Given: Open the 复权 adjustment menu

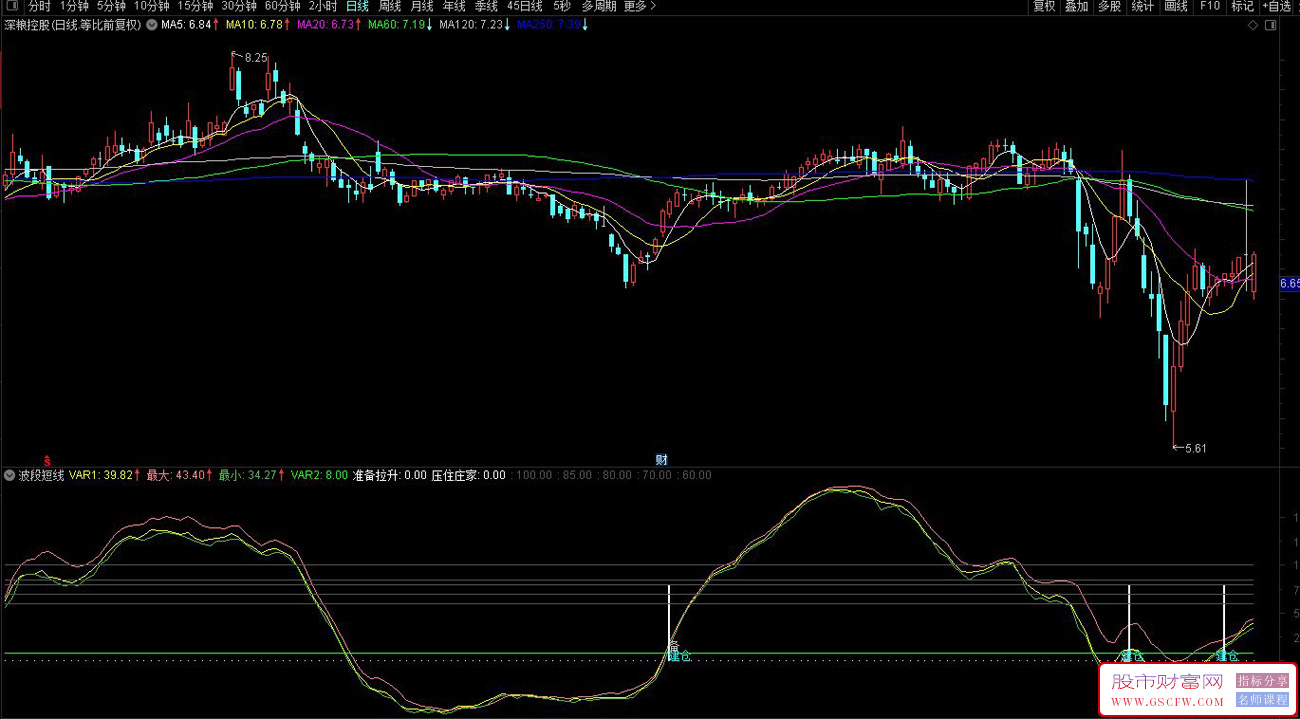Looking at the screenshot, I should [x=1044, y=6].
